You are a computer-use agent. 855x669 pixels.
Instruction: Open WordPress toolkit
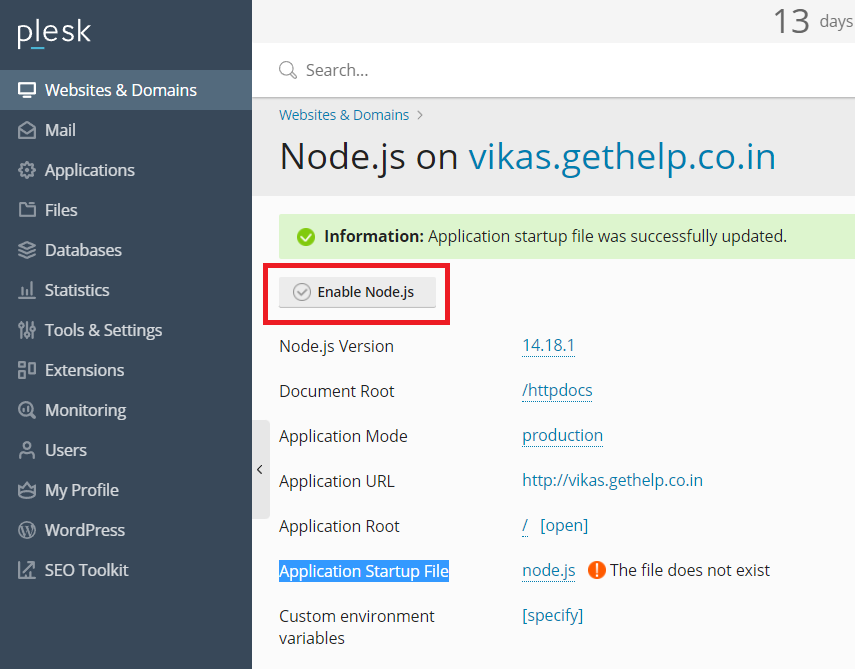[126, 530]
